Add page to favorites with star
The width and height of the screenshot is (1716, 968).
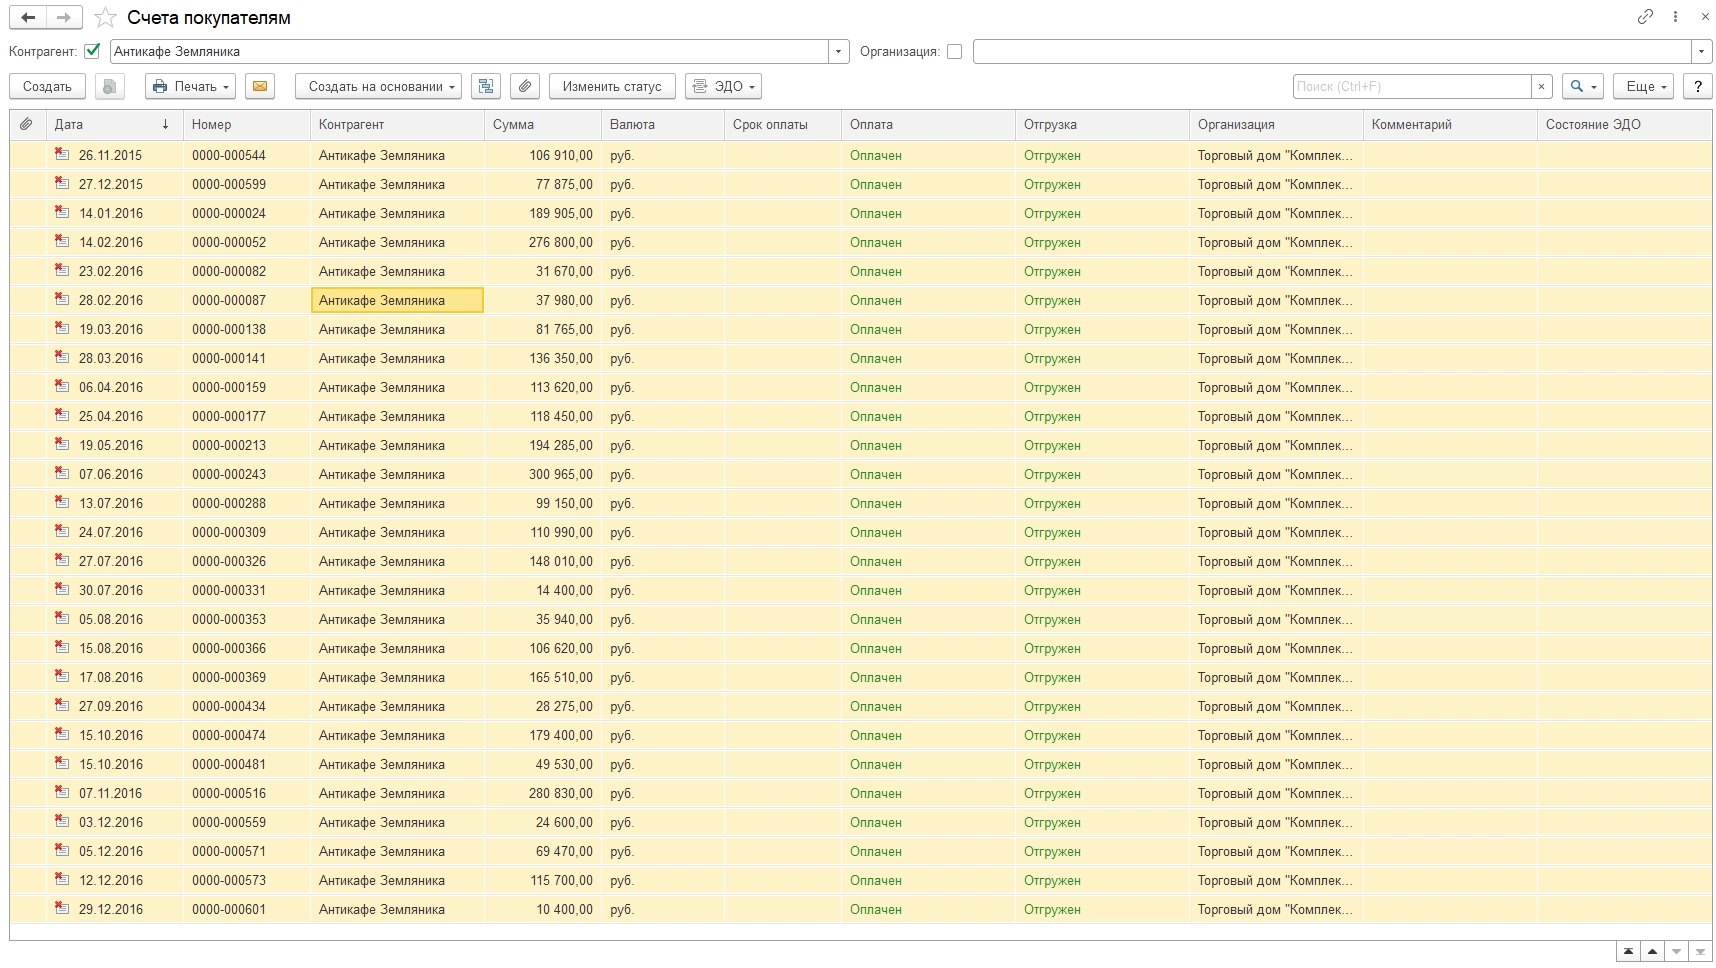(105, 18)
